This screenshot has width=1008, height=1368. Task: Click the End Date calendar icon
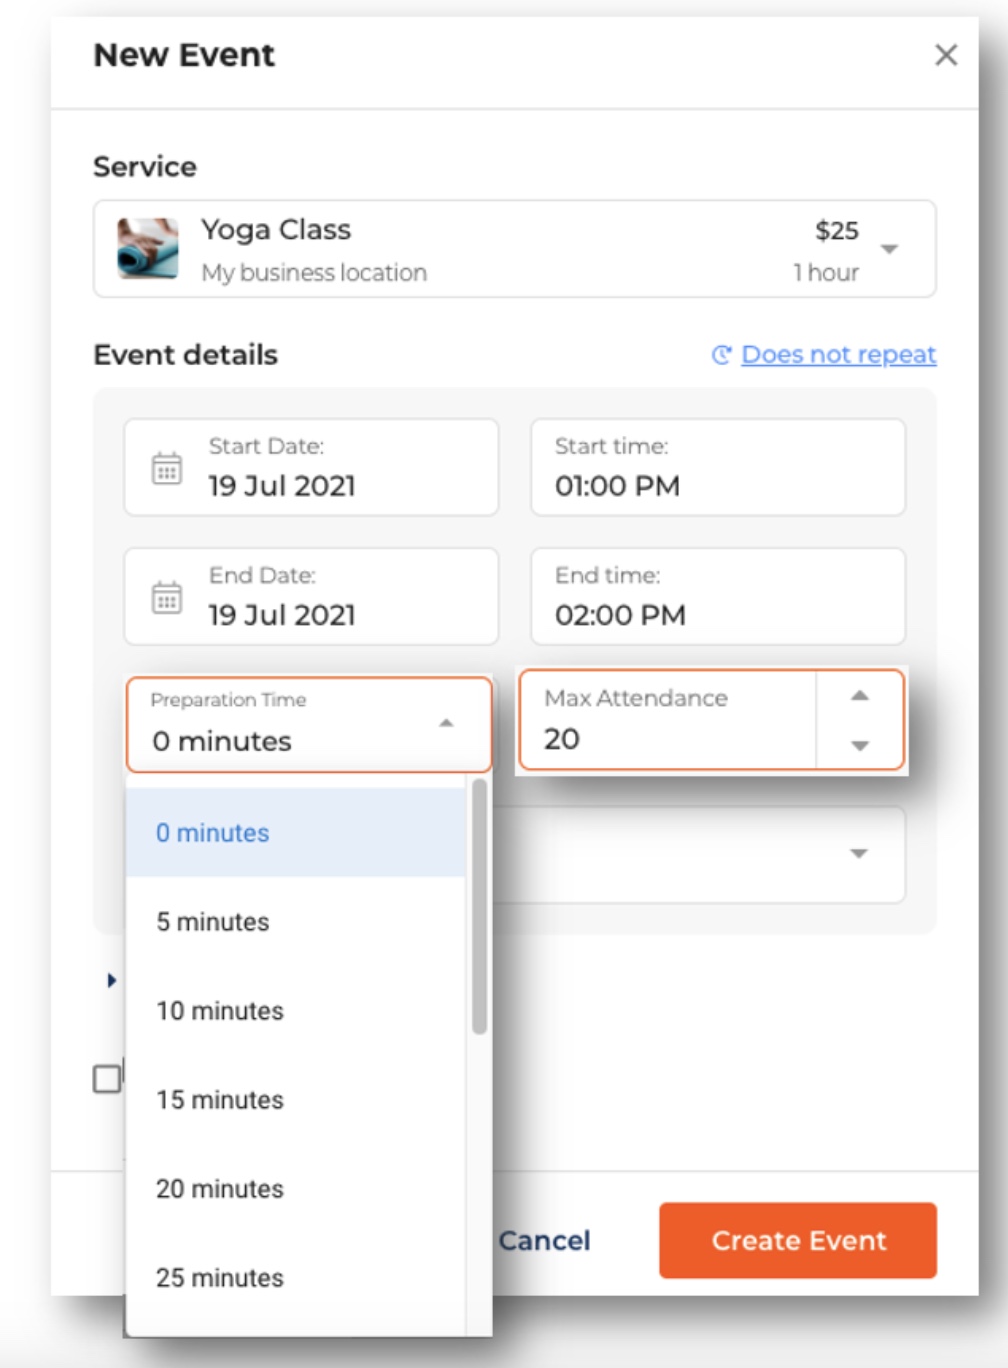167,597
